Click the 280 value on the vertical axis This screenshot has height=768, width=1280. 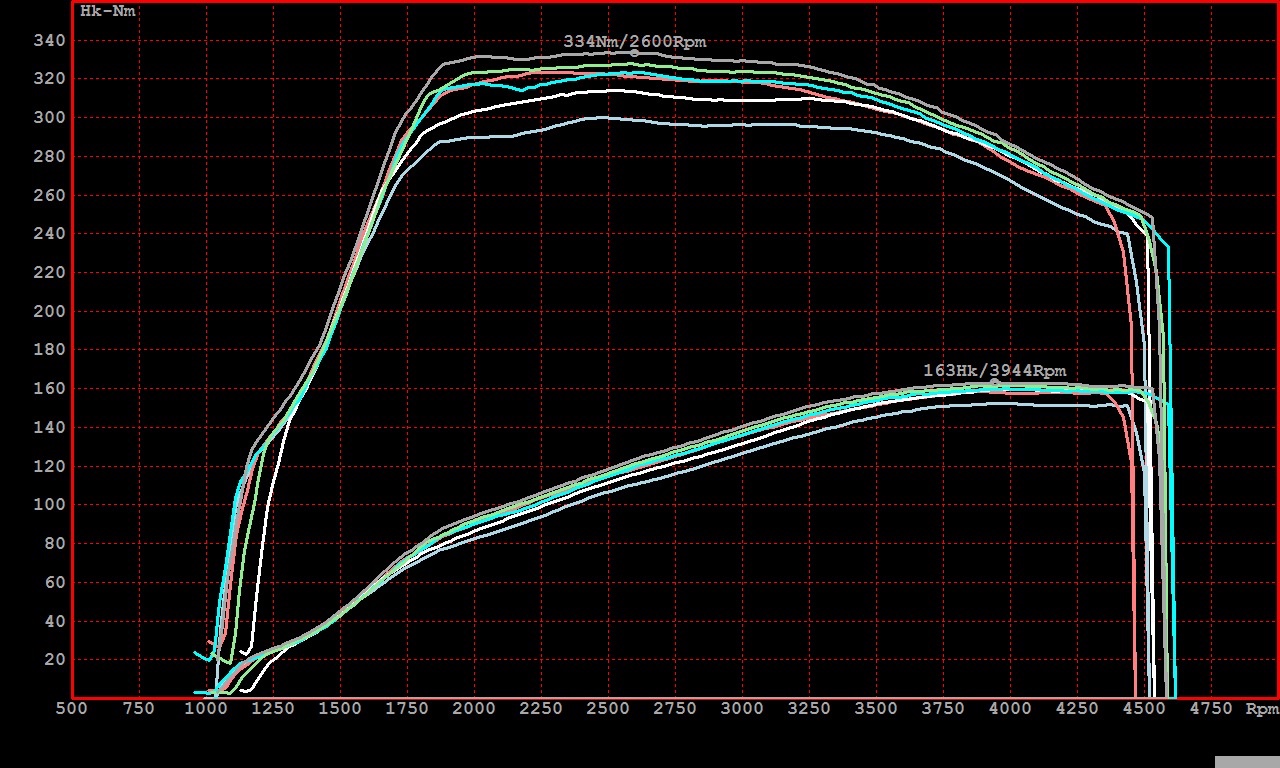click(49, 156)
